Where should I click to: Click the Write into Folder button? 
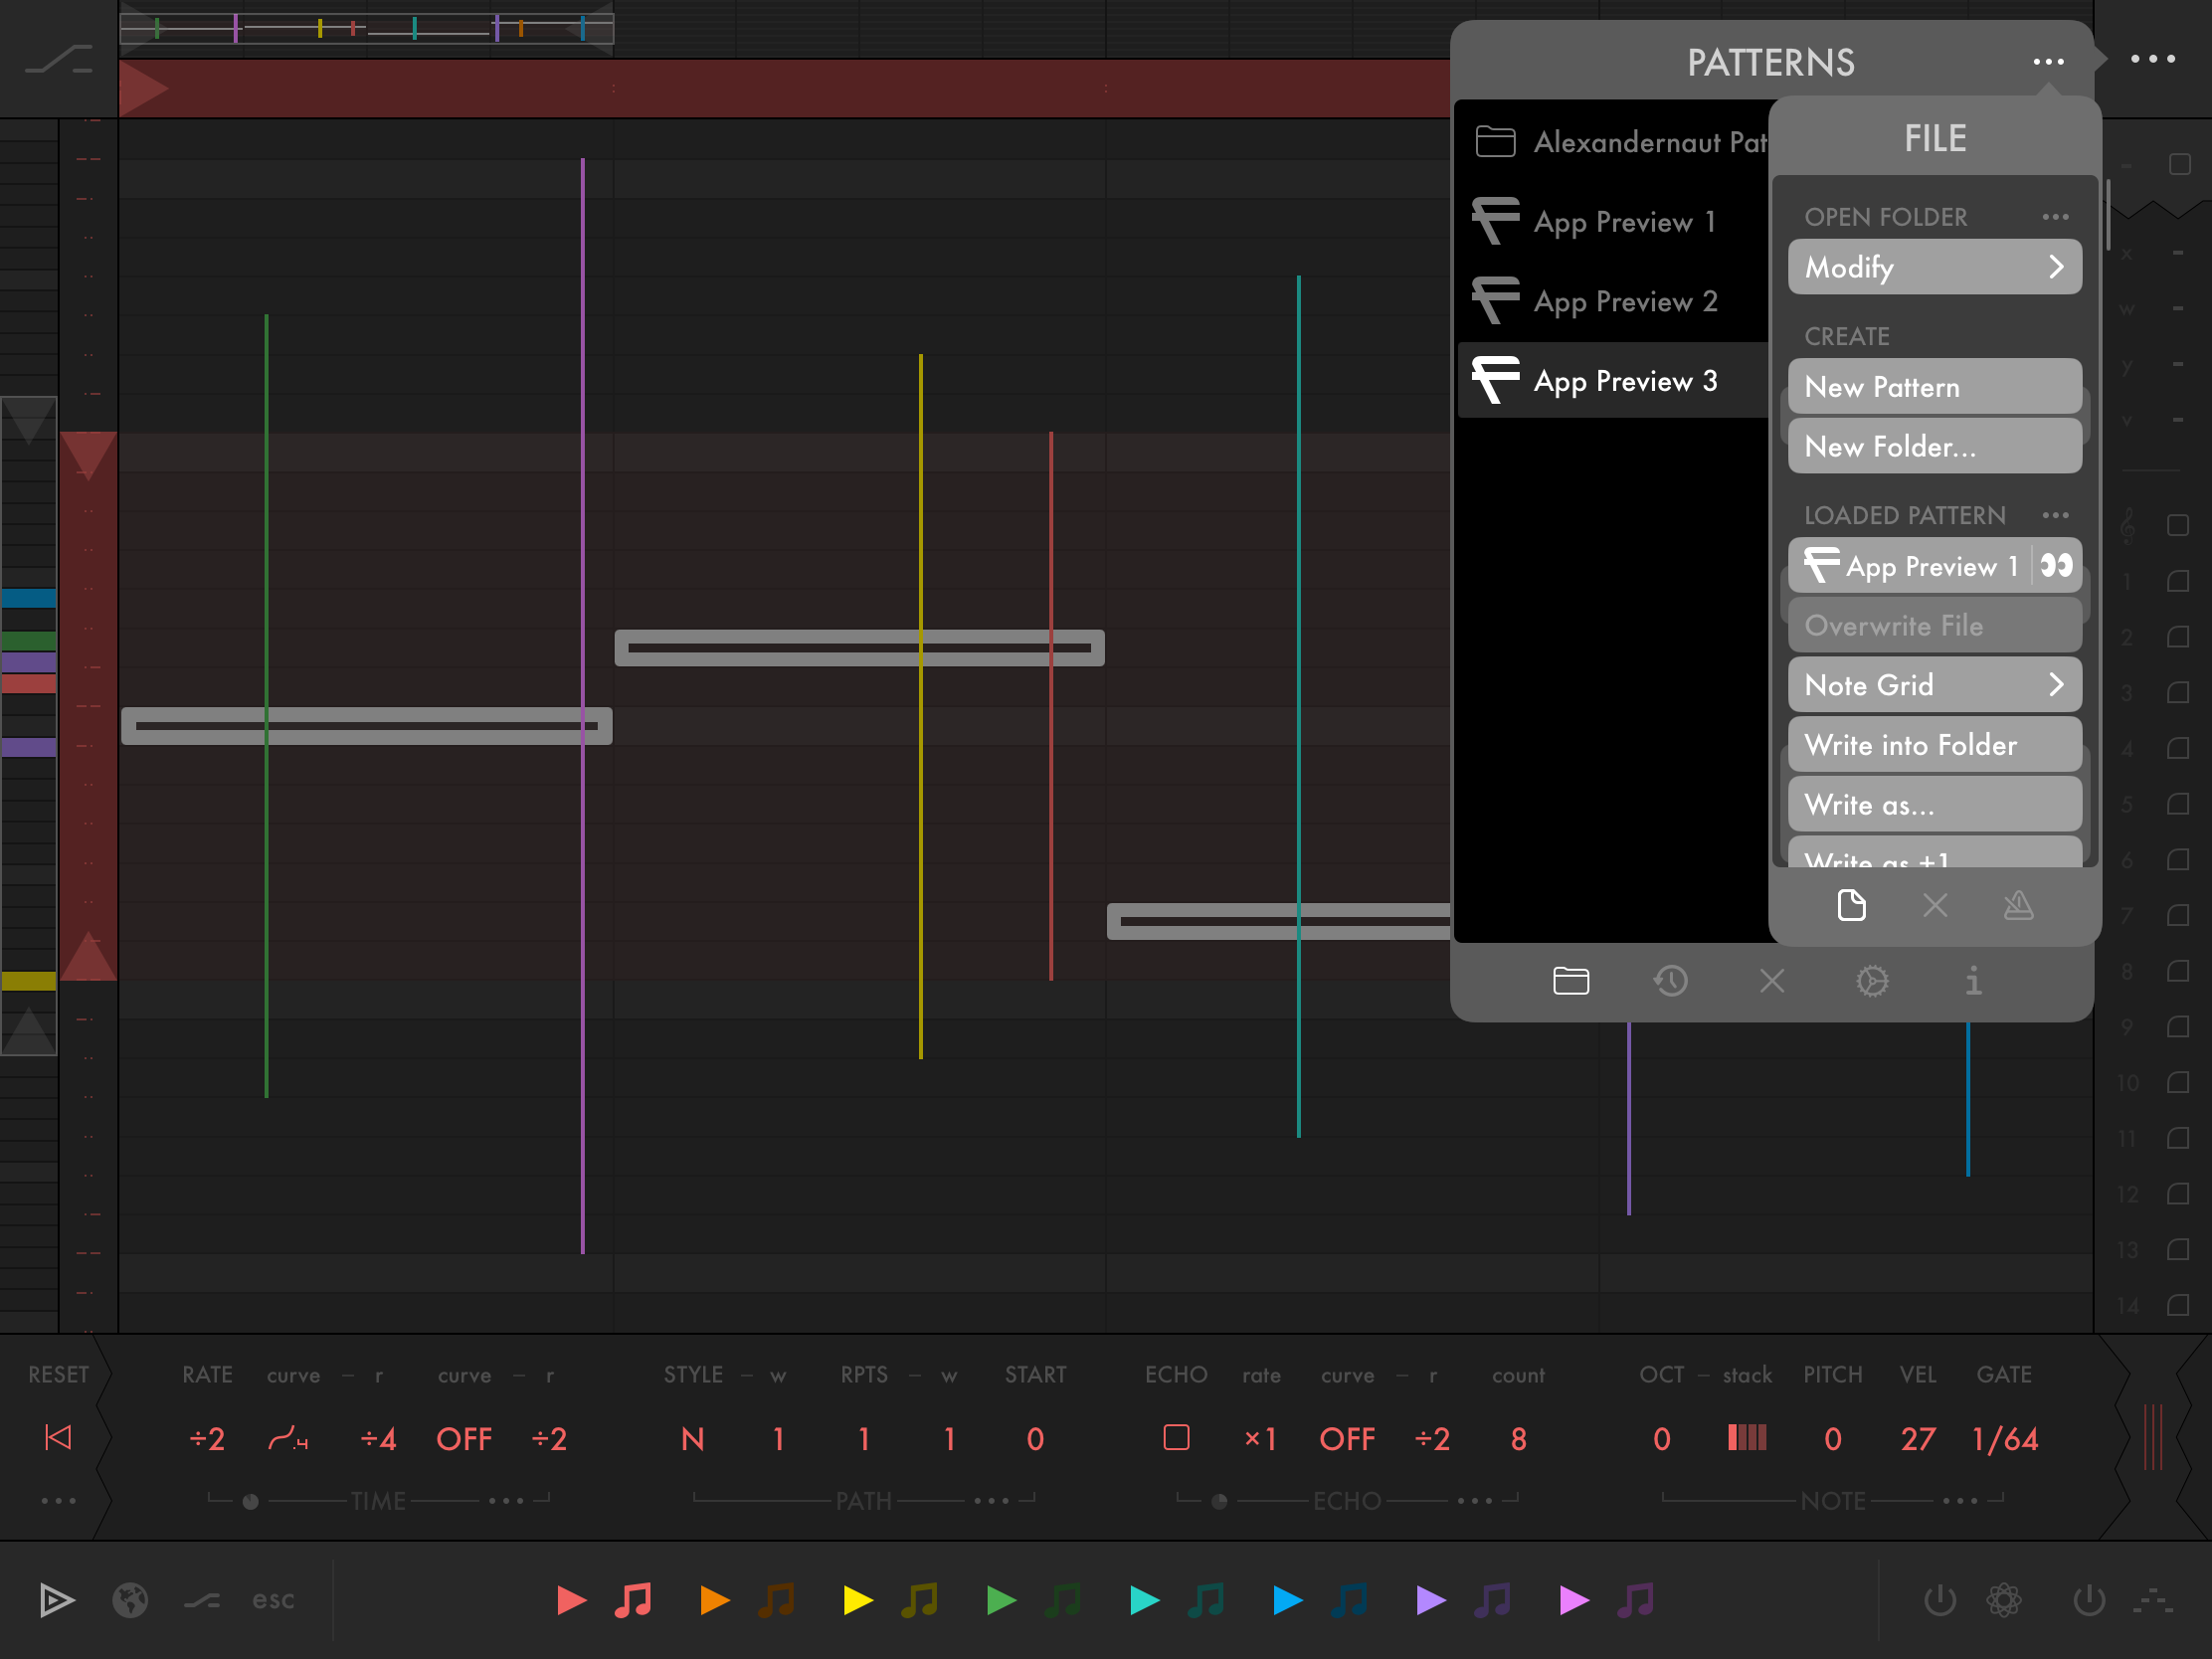pyautogui.click(x=1934, y=745)
